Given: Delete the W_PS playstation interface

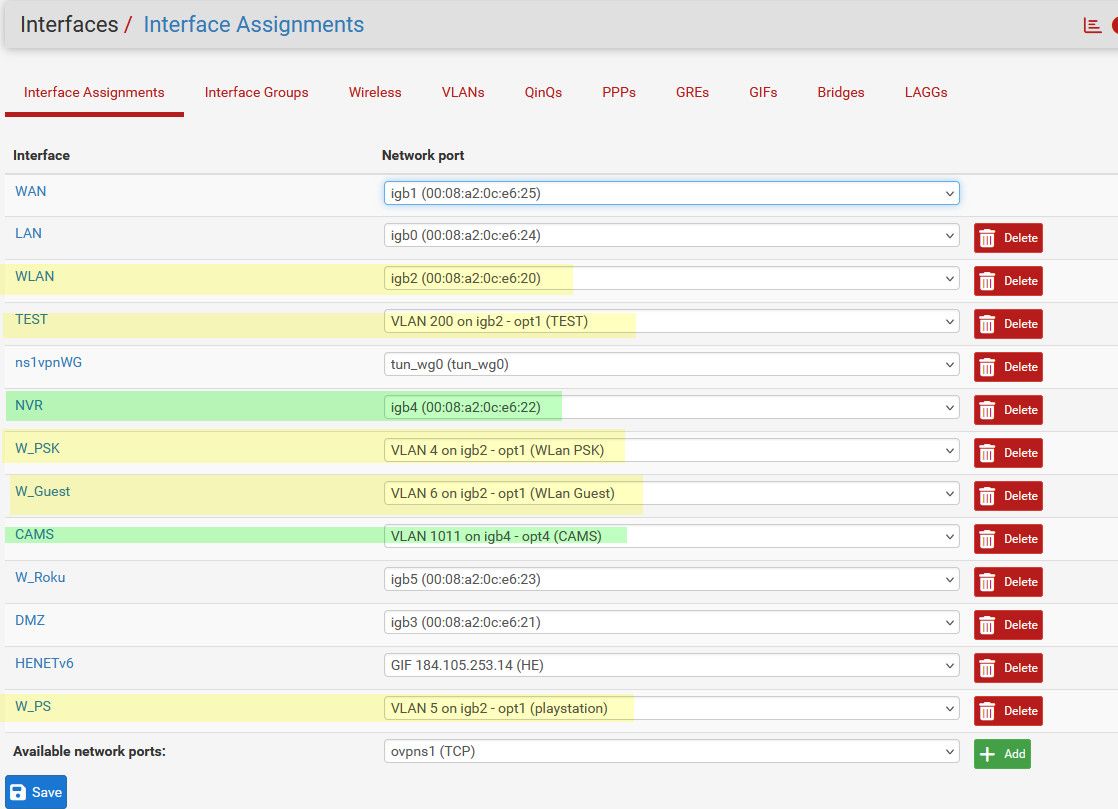Looking at the screenshot, I should 1008,711.
